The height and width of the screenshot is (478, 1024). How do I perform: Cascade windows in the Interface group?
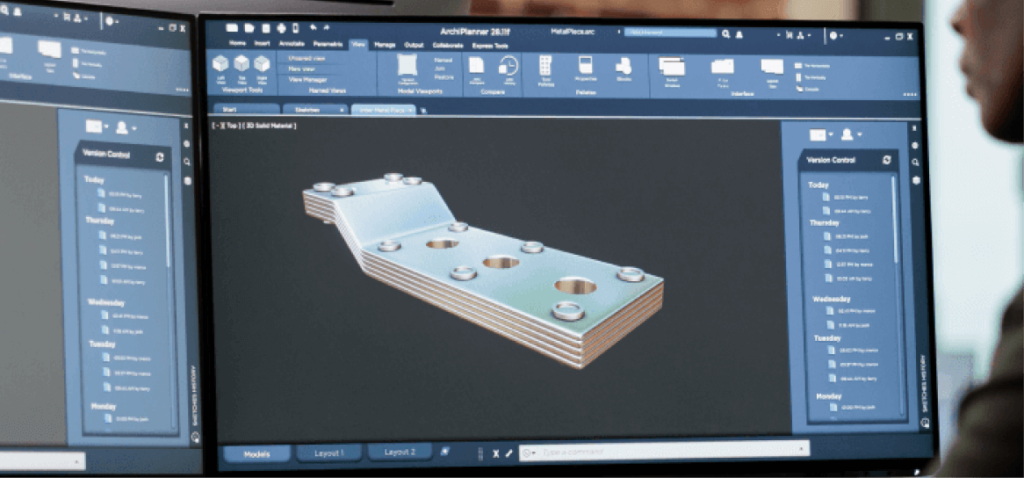tap(805, 88)
